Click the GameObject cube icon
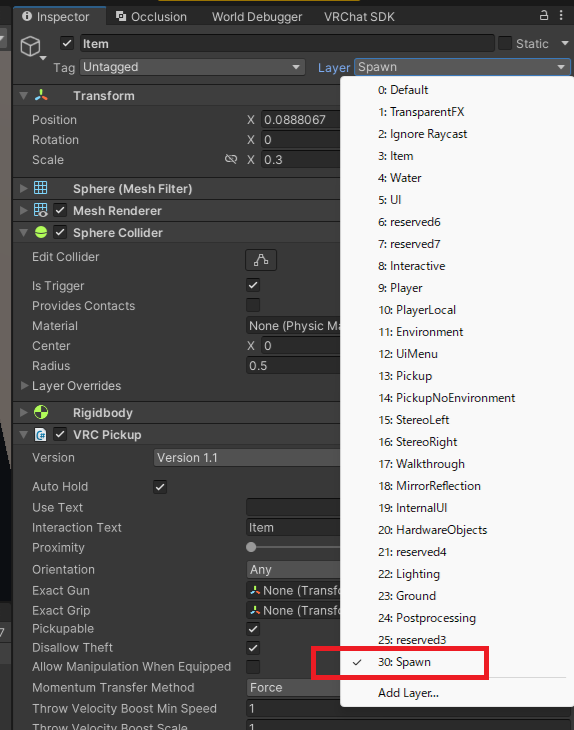 coord(31,47)
